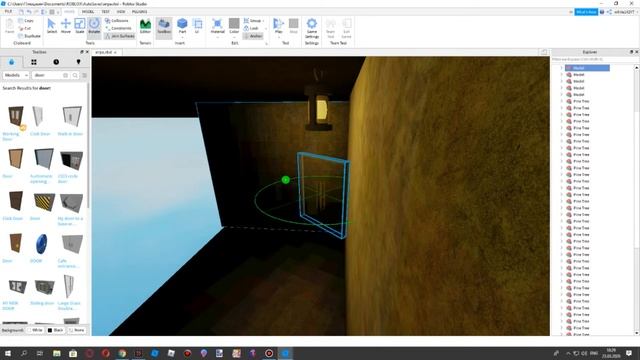This screenshot has width=640, height=360.
Task: Open the FILE menu
Action: 8,12
